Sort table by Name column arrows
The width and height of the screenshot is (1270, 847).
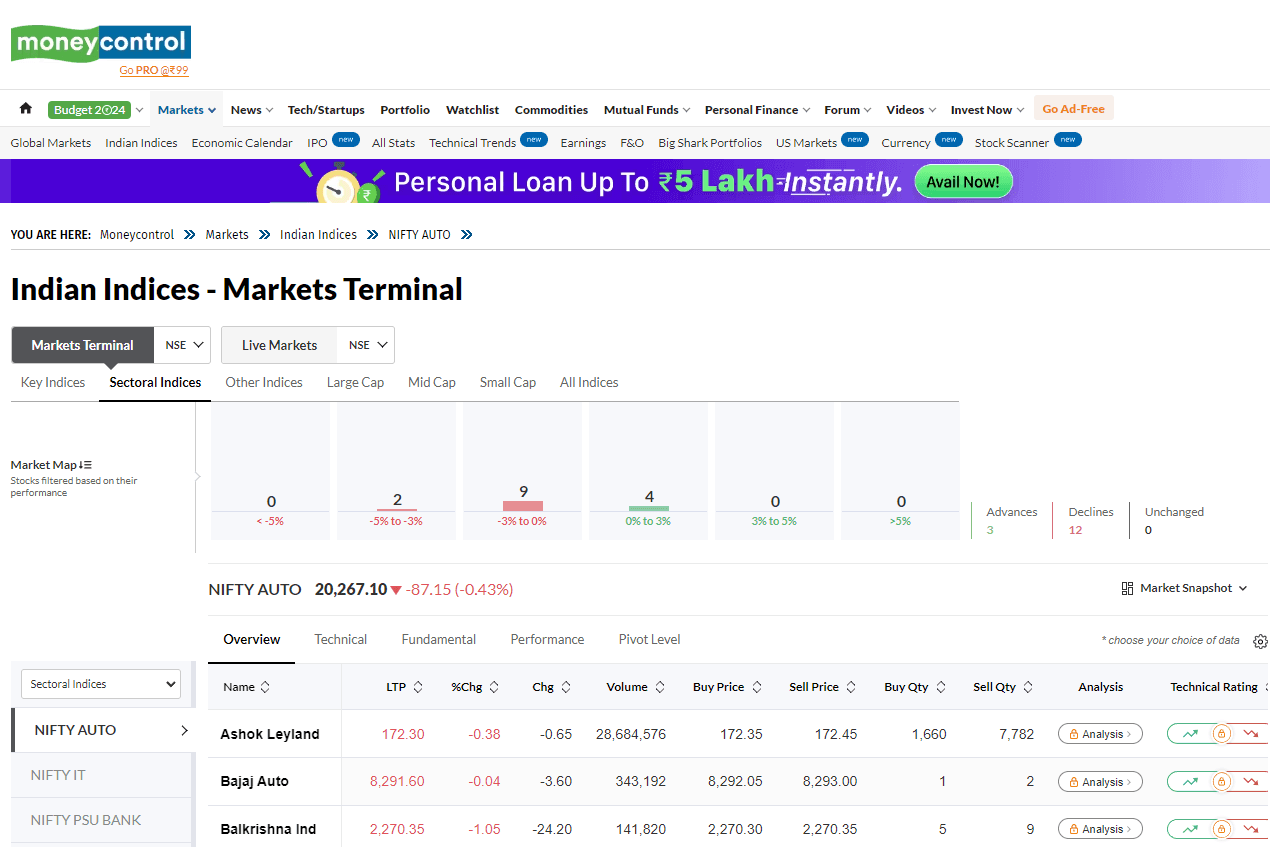pyautogui.click(x=265, y=687)
